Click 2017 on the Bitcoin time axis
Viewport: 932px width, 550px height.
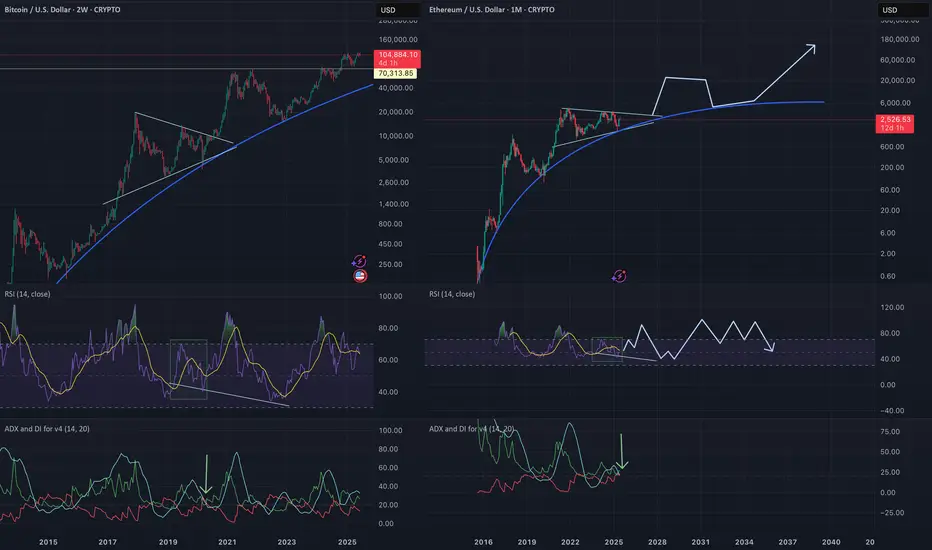108,542
